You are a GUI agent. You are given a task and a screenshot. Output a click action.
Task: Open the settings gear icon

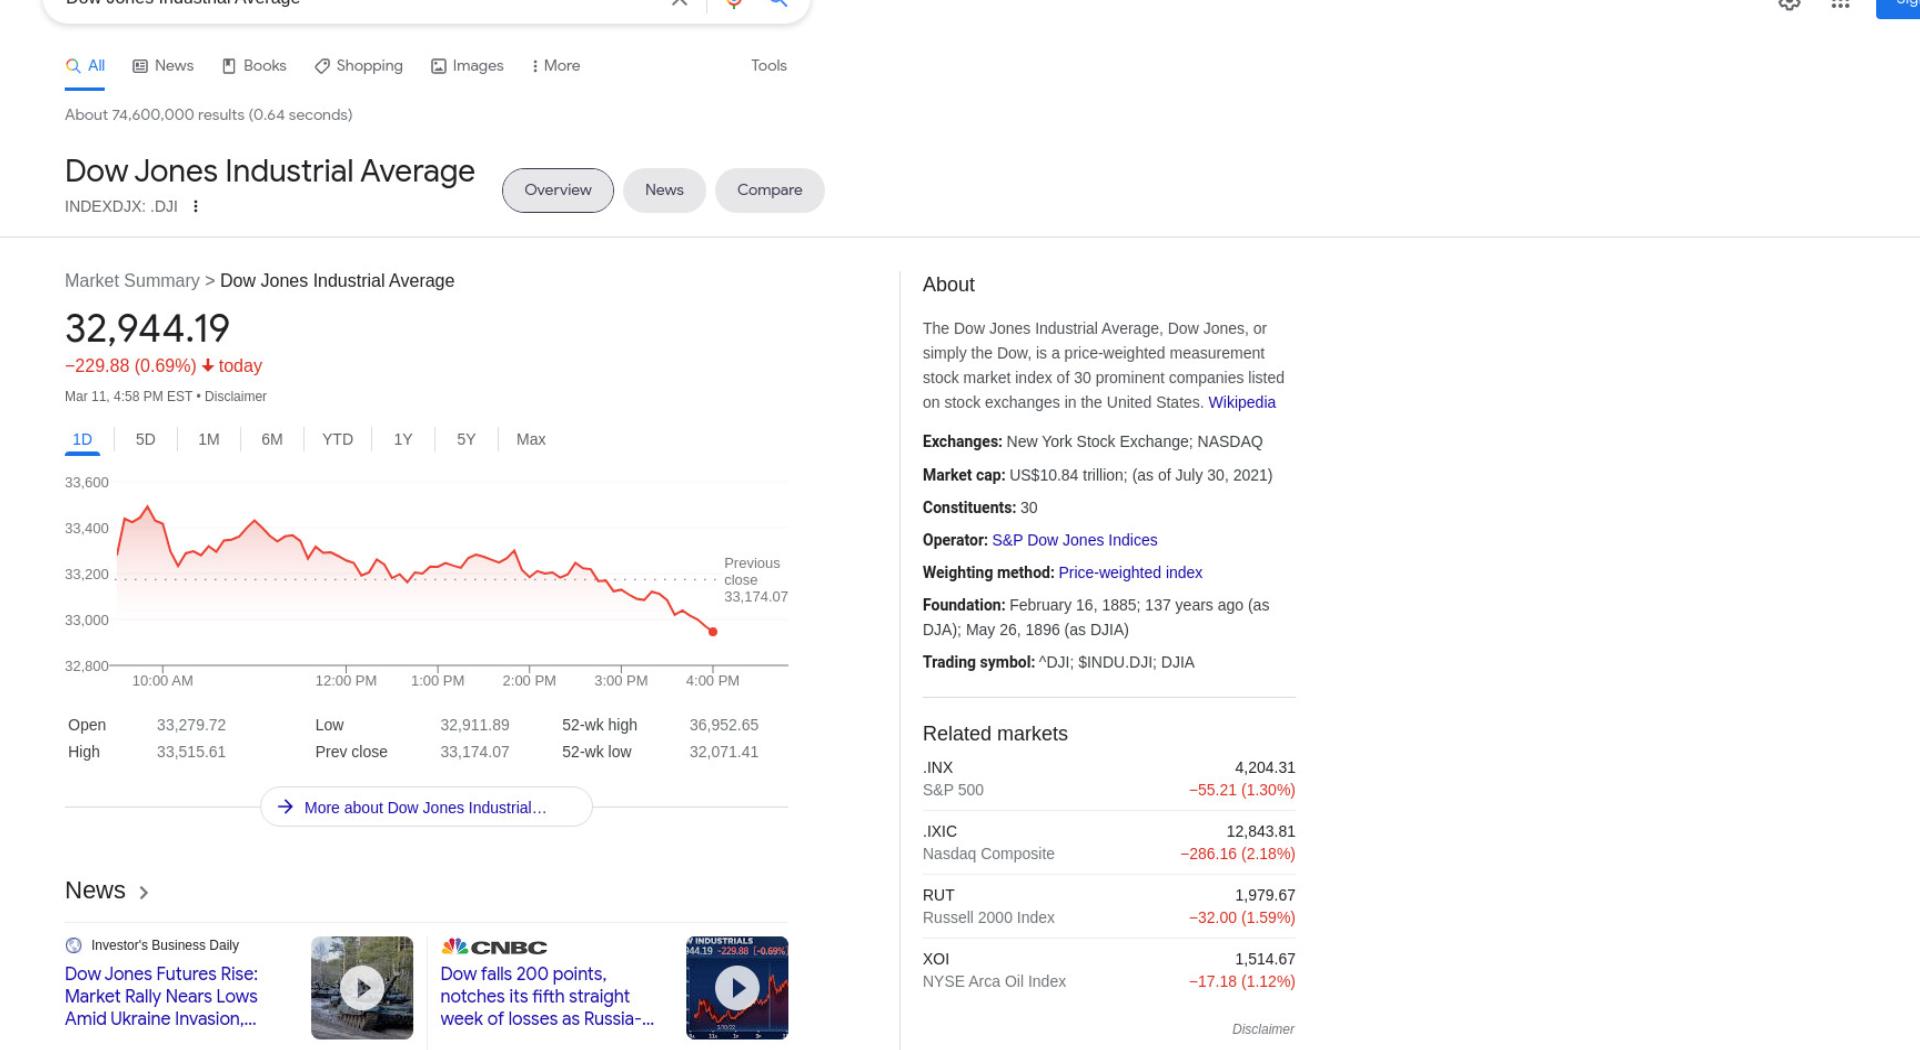pyautogui.click(x=1790, y=4)
